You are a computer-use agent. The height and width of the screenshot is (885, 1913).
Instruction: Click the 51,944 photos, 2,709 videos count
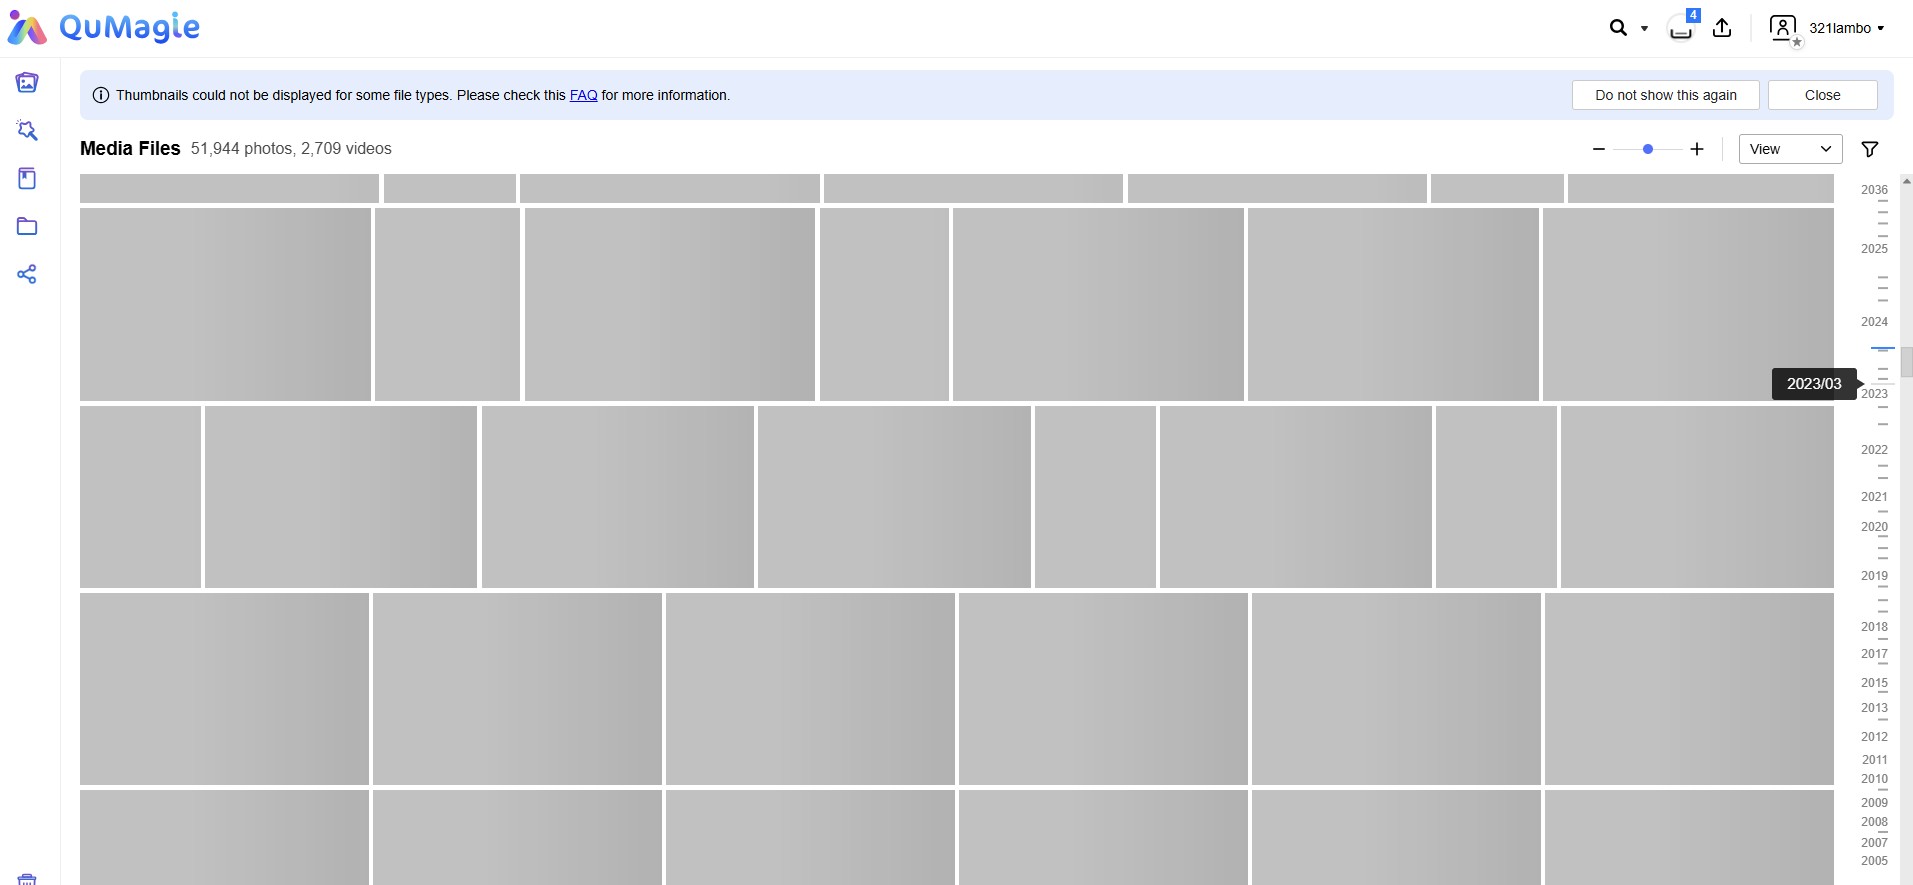(291, 148)
